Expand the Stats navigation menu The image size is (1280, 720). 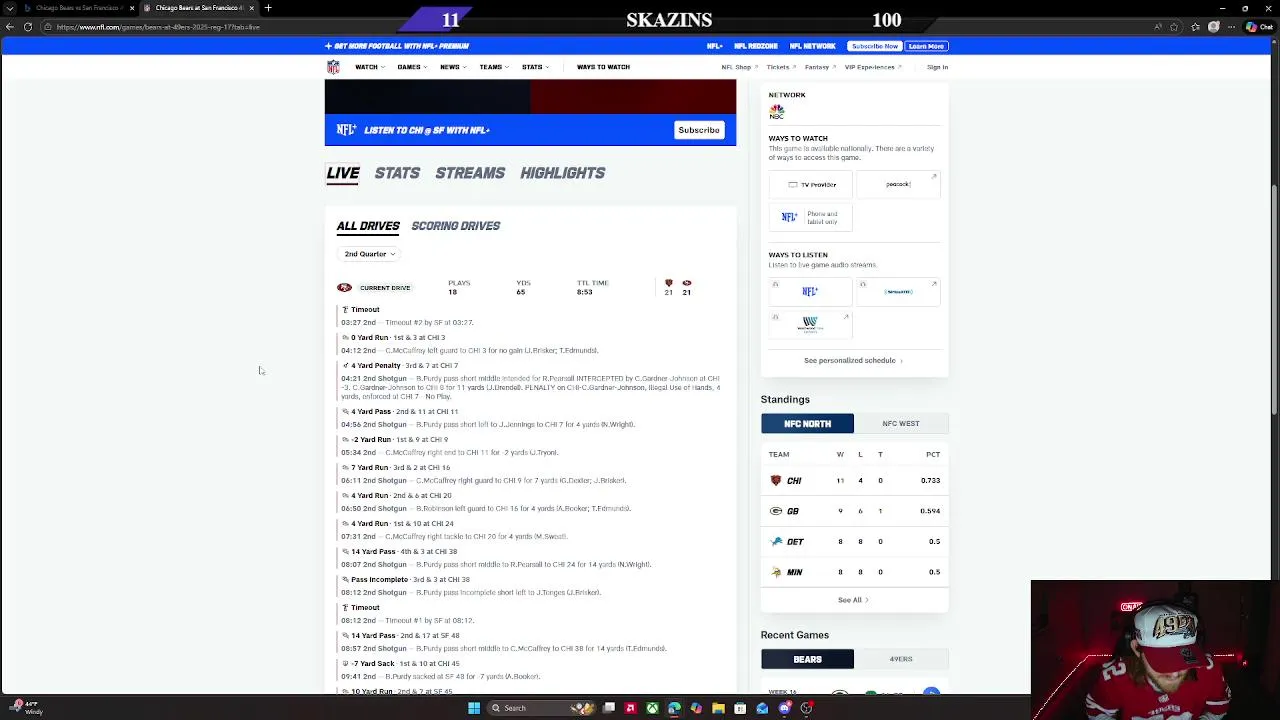click(535, 67)
